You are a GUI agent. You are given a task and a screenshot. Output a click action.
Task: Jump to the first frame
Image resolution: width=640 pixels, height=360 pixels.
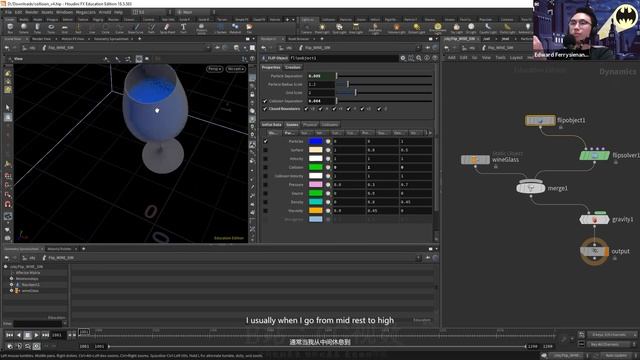point(9,335)
